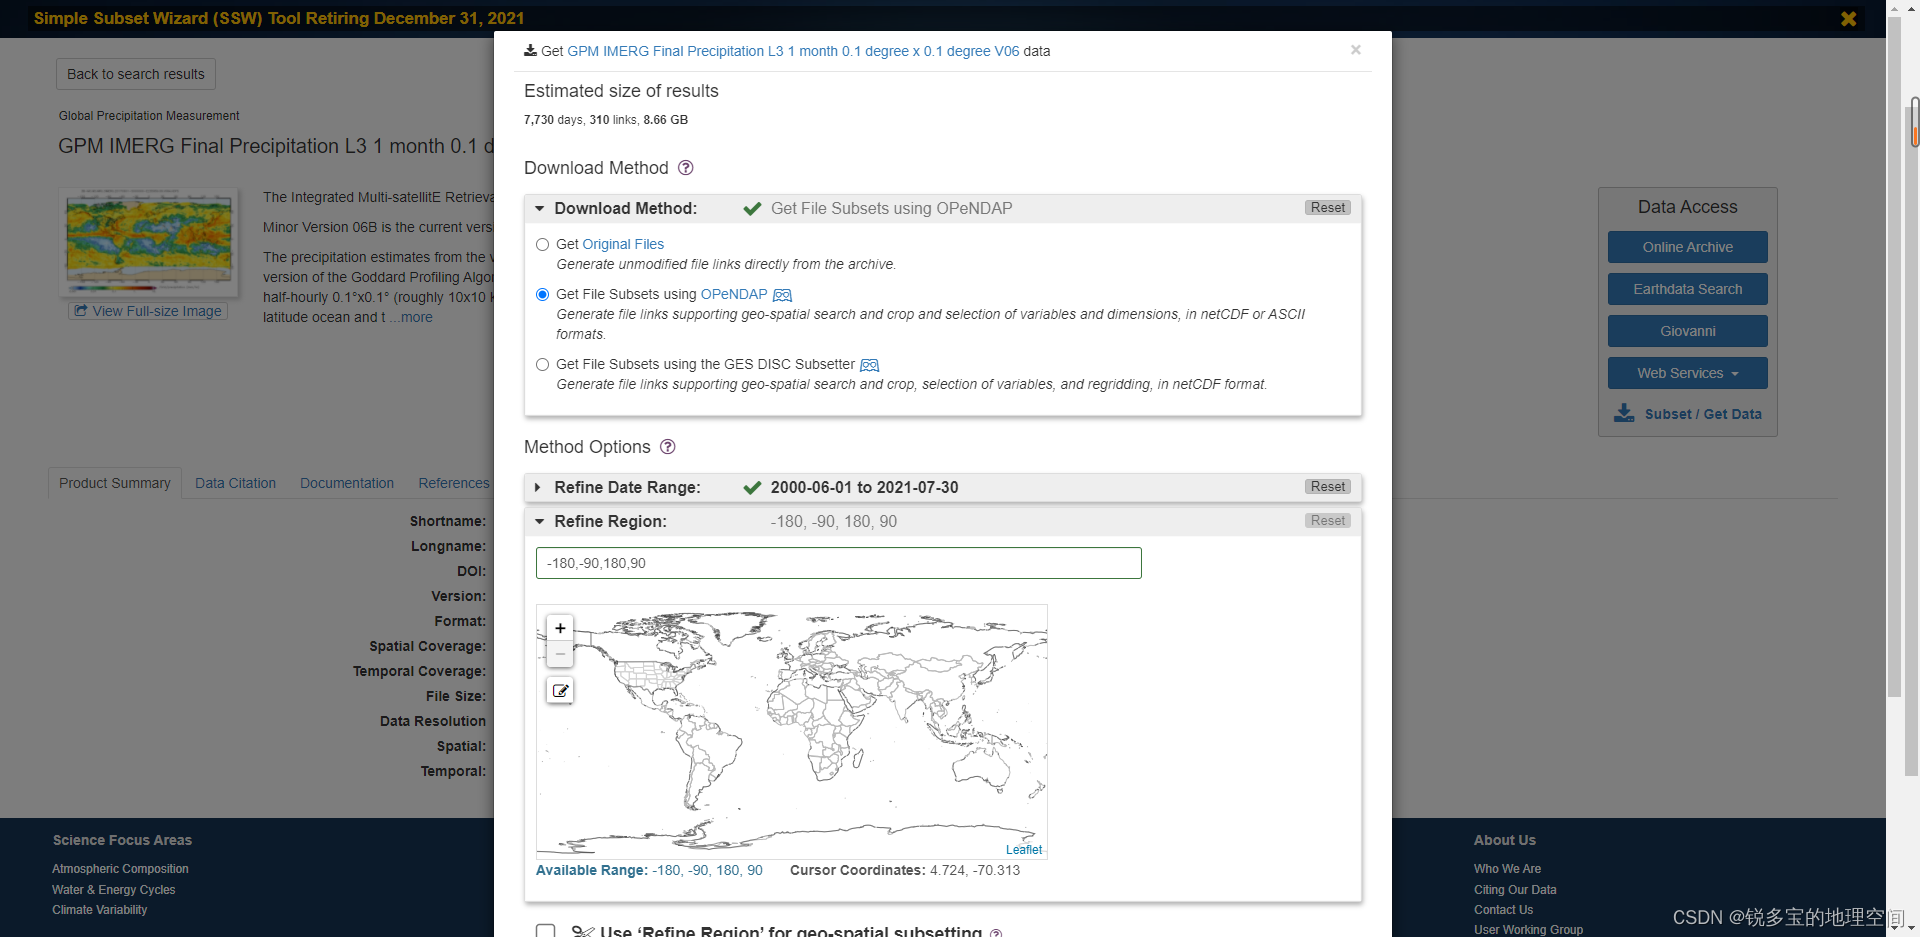Switch to the References tab
This screenshot has width=1920, height=937.
(454, 483)
